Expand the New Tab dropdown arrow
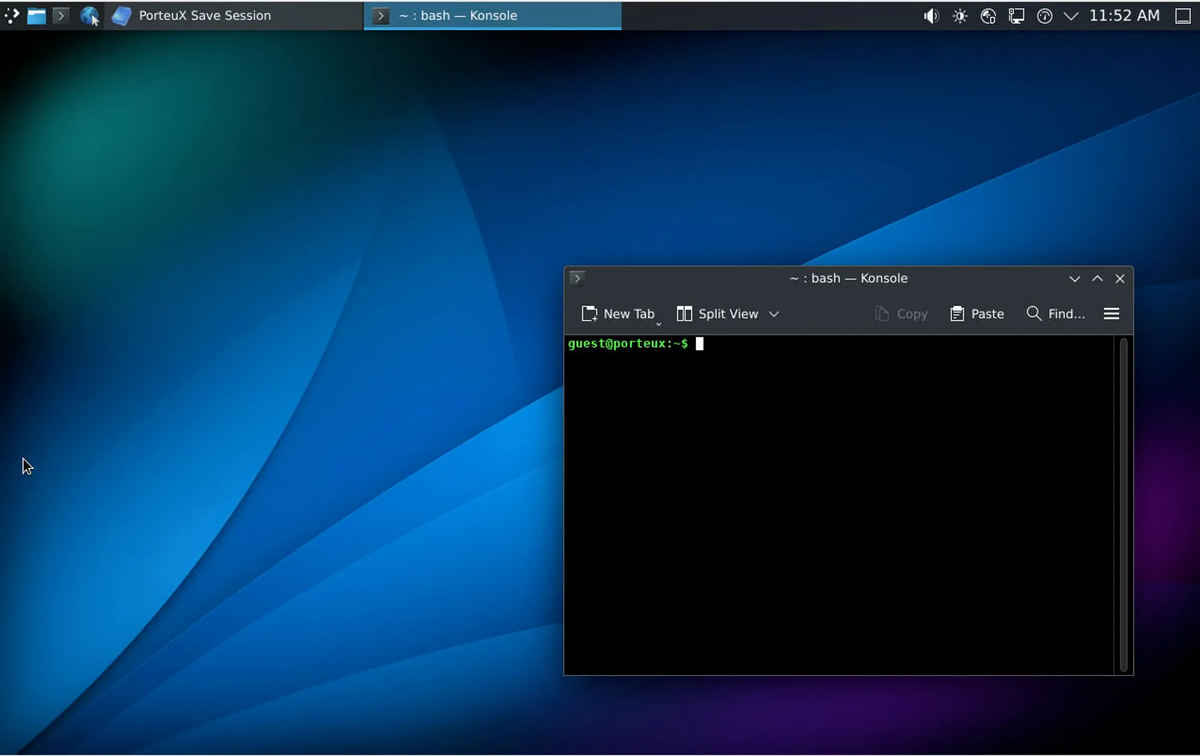The width and height of the screenshot is (1200, 756). point(659,323)
